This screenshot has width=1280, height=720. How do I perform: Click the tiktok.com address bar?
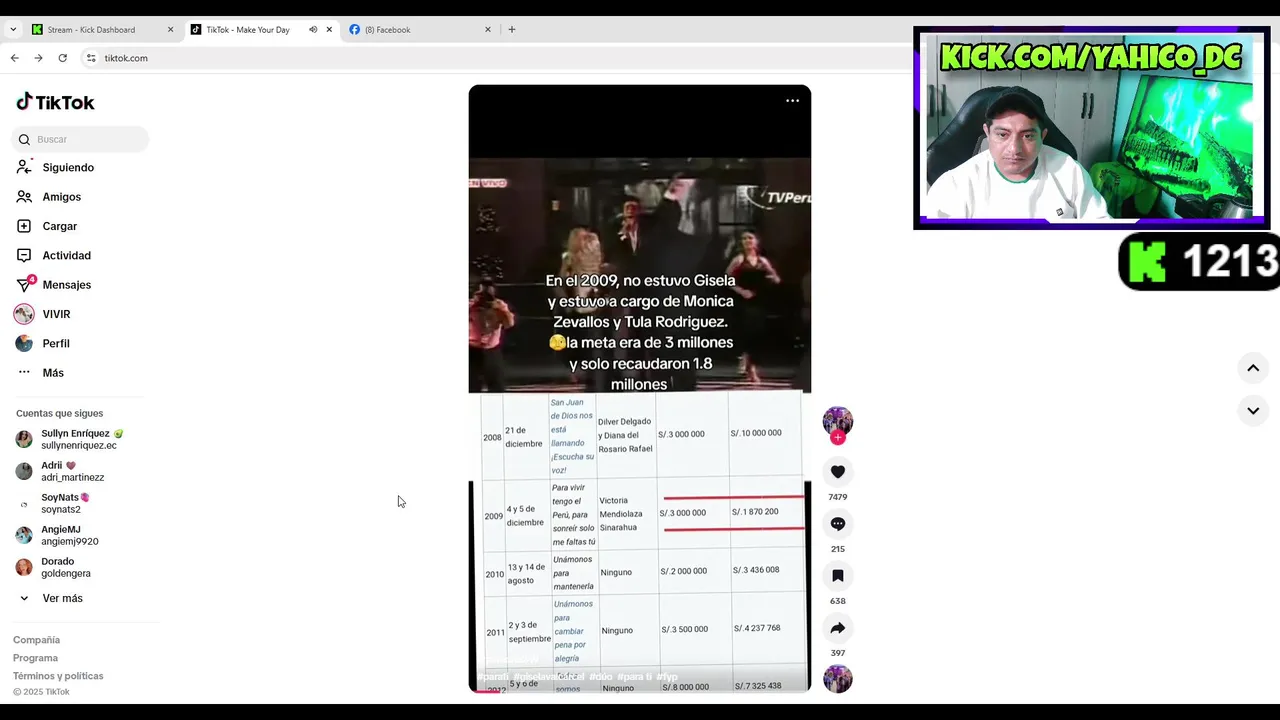pyautogui.click(x=126, y=58)
